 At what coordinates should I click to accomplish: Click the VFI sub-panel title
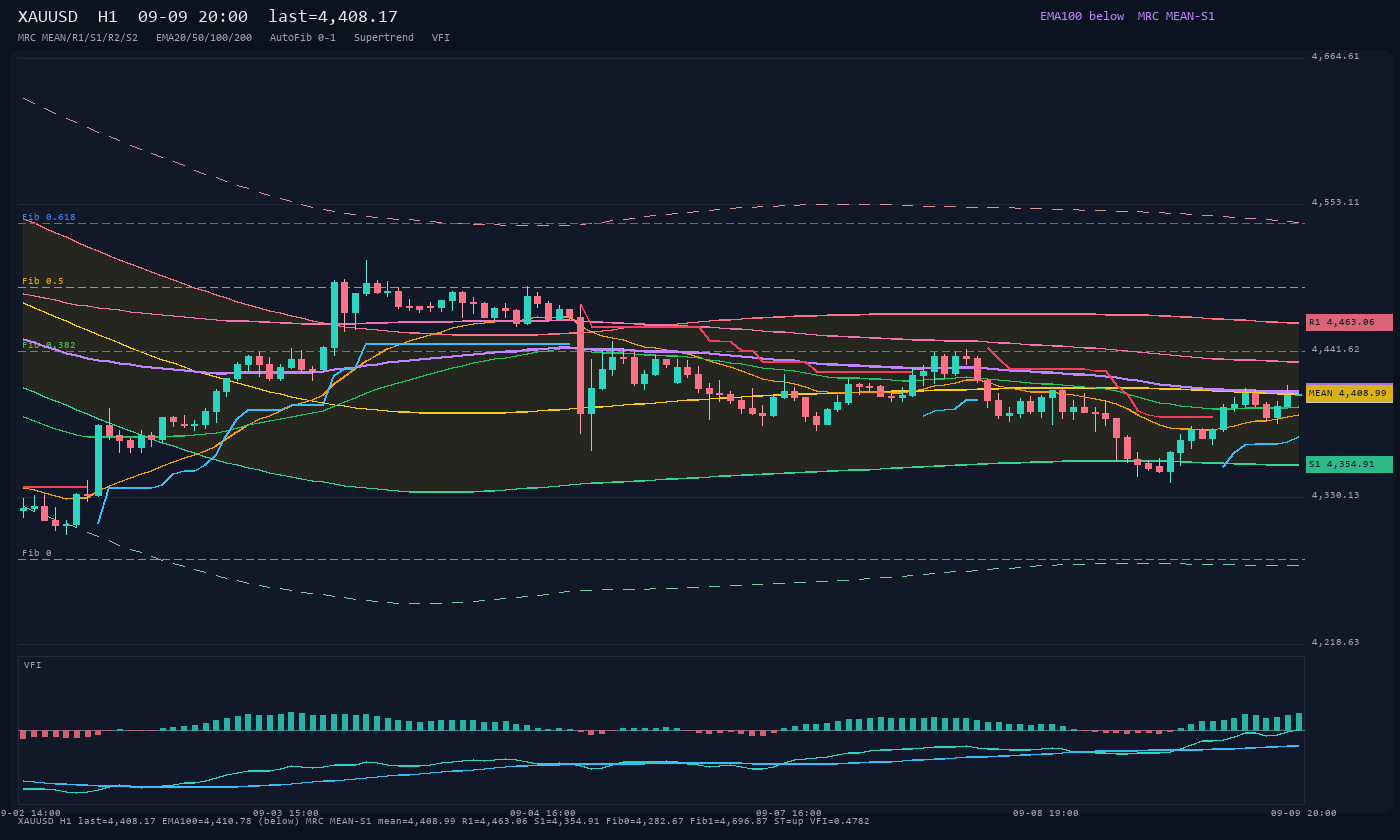point(33,665)
